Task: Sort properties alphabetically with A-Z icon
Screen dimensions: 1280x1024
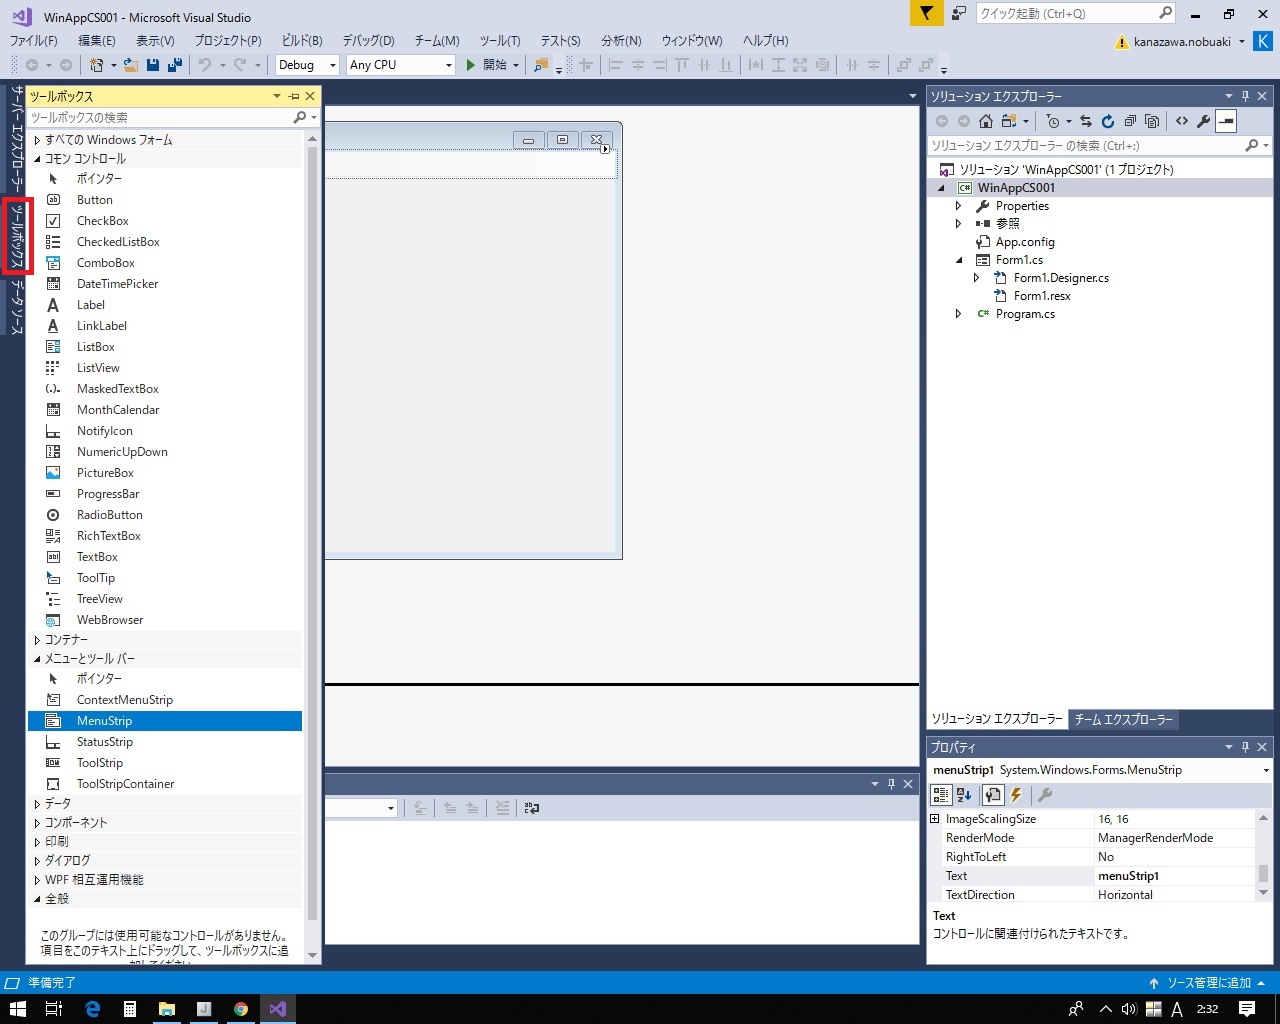Action: (x=964, y=795)
